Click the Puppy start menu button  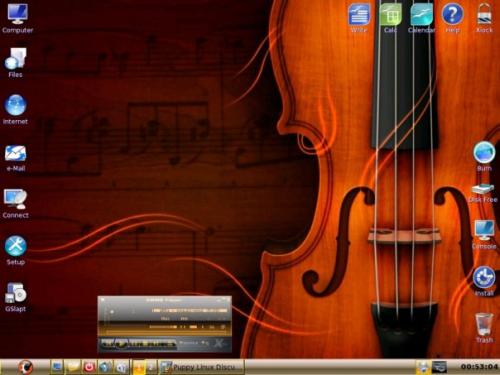[25, 367]
